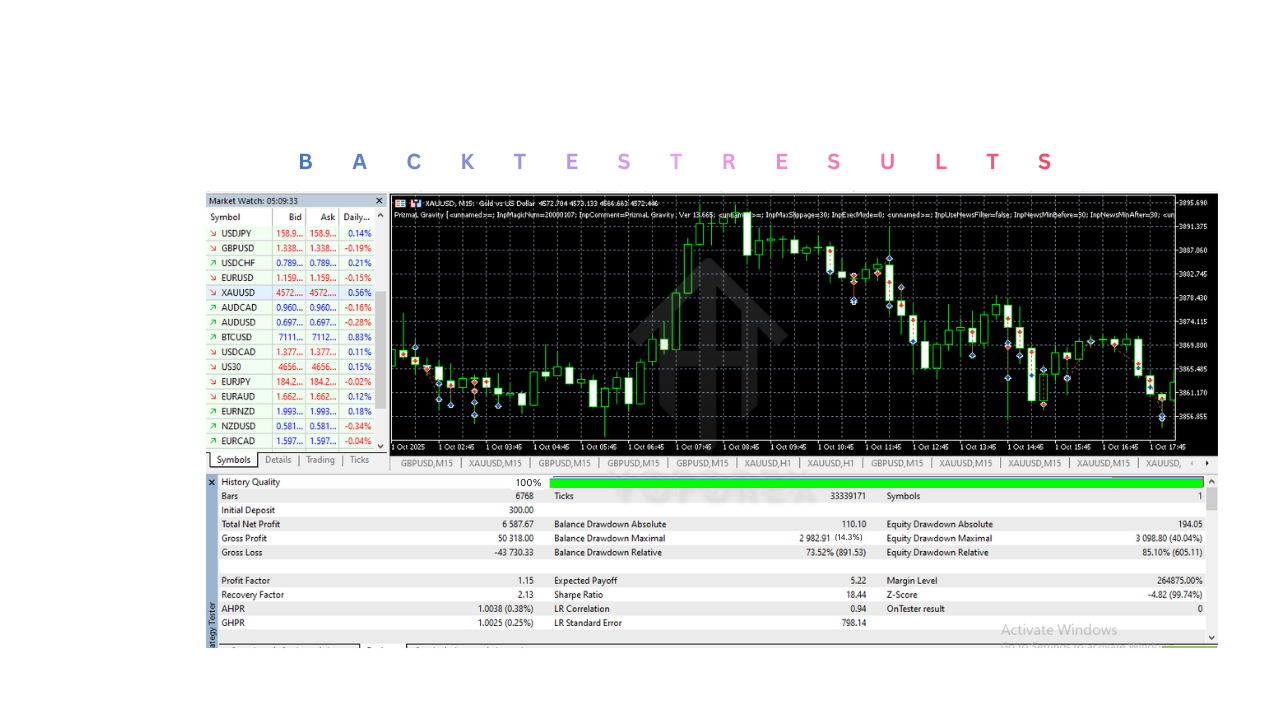Click the down arrow icon beside XAUUSD symbol
This screenshot has height=720, width=1280.
213,292
